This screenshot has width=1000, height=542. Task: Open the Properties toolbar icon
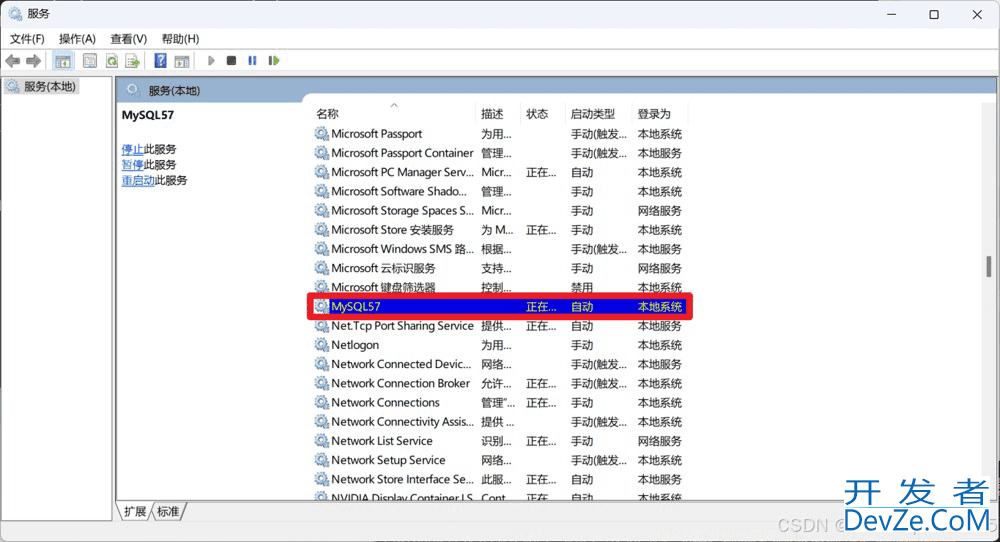coord(90,61)
